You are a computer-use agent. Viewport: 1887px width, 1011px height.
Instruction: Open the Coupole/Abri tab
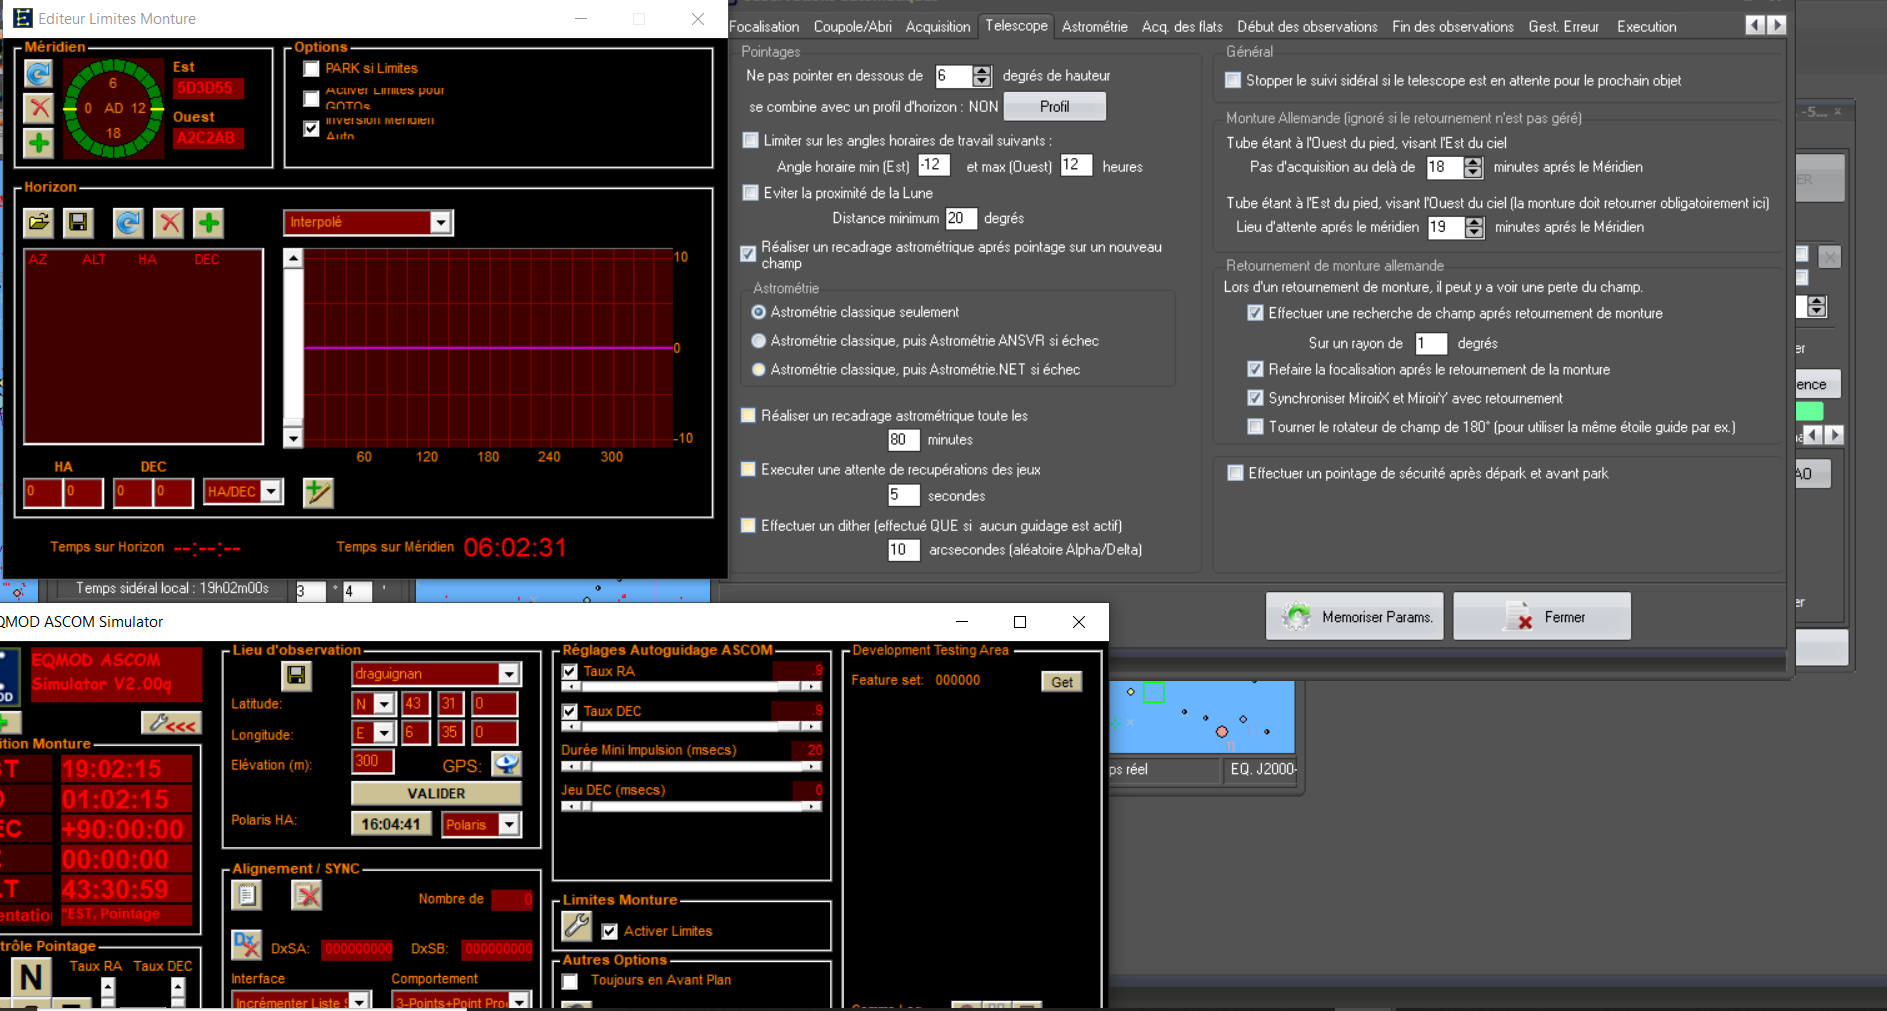click(x=852, y=27)
